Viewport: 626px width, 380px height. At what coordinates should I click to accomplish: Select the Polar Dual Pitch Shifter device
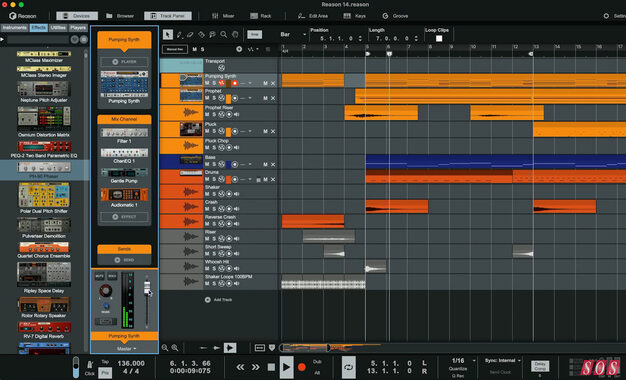[x=44, y=198]
